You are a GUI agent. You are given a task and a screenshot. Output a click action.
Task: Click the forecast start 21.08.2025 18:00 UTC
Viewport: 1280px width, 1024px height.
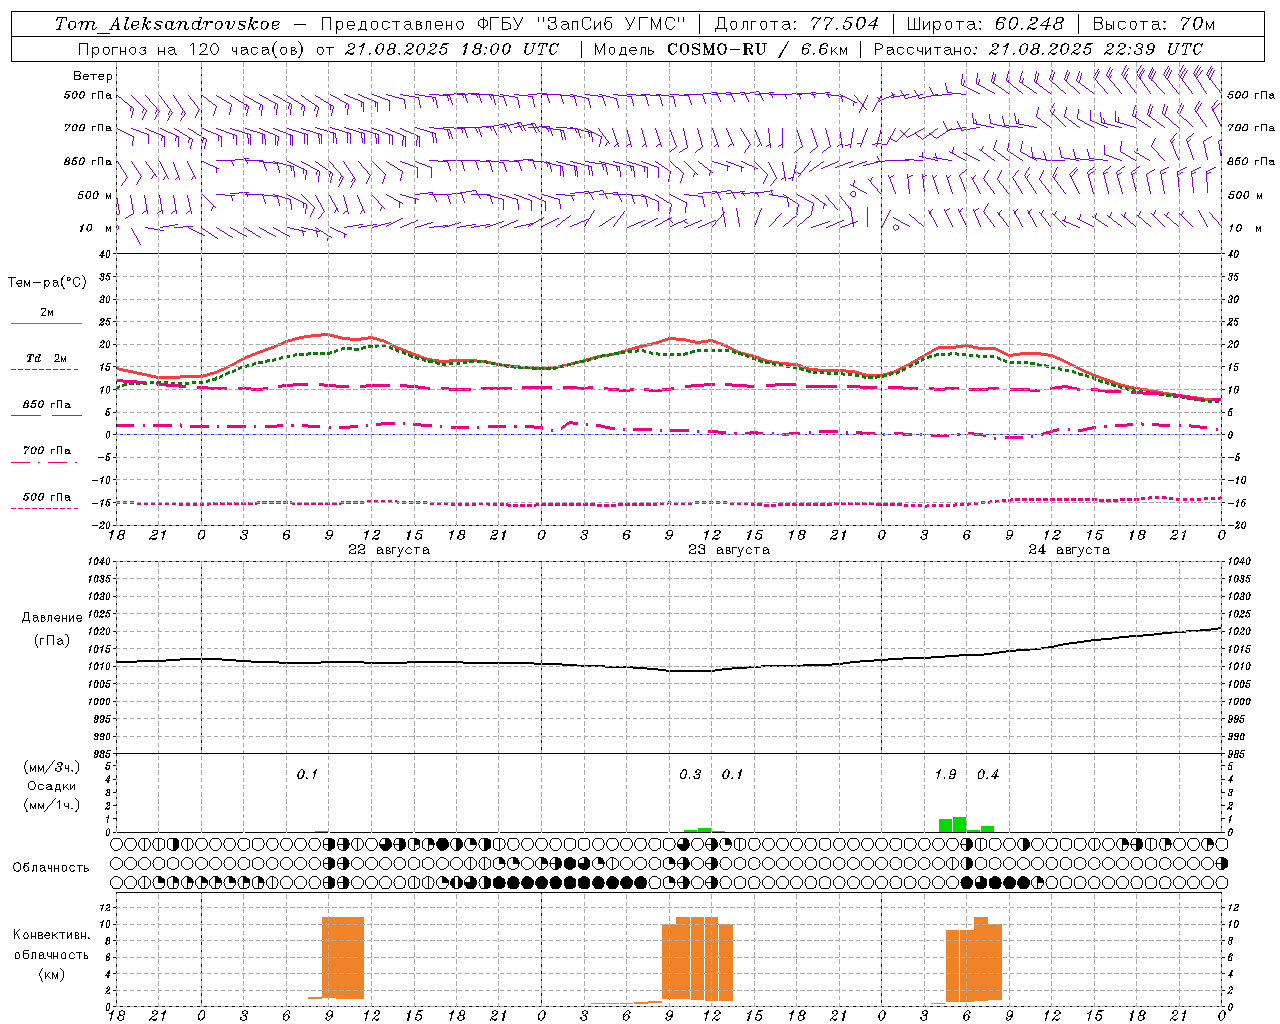(452, 48)
